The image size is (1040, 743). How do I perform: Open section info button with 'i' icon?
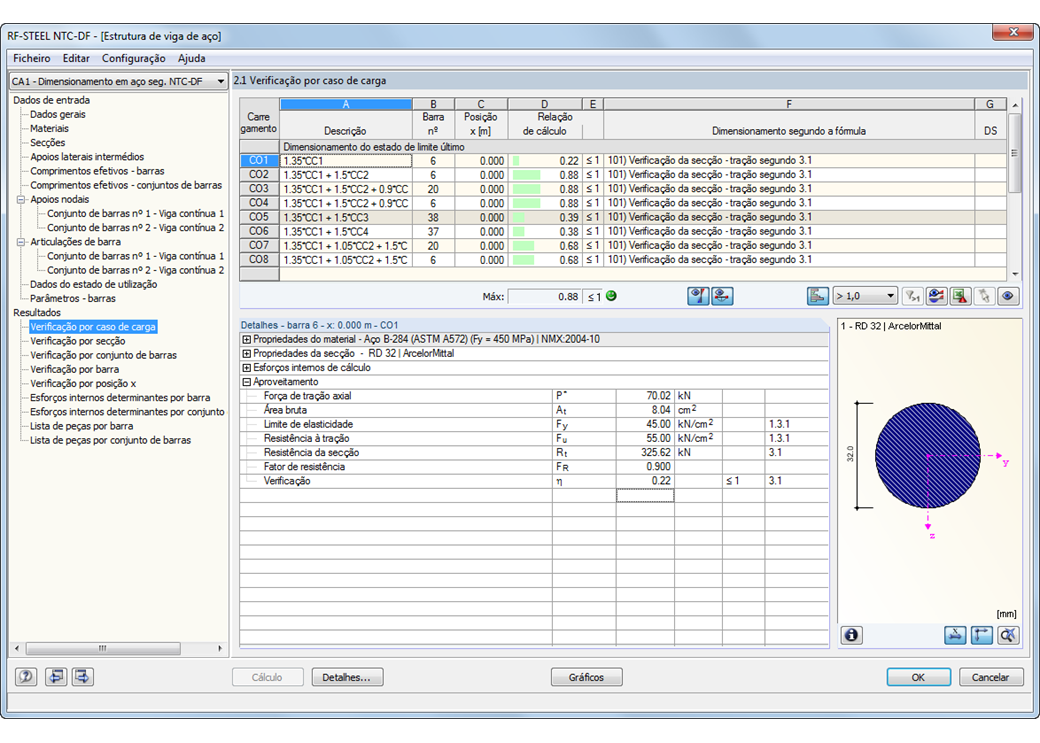pos(852,636)
